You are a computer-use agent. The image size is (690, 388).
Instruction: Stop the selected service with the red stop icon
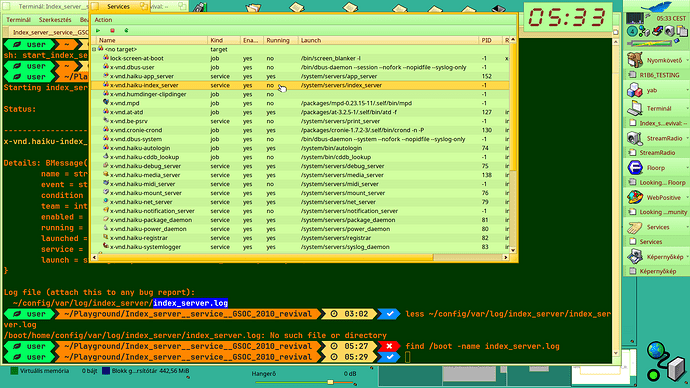point(112,30)
